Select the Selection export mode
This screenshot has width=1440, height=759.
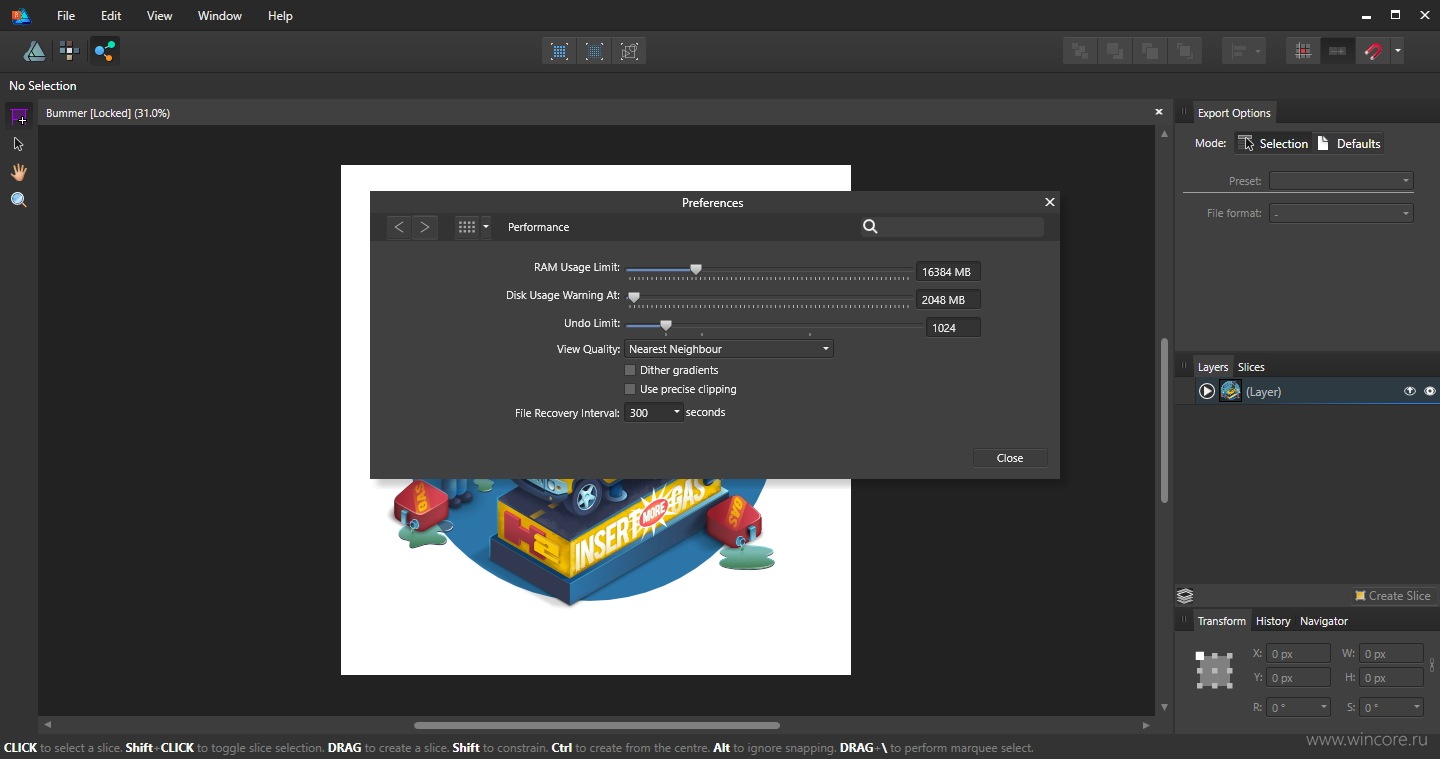pos(1273,143)
